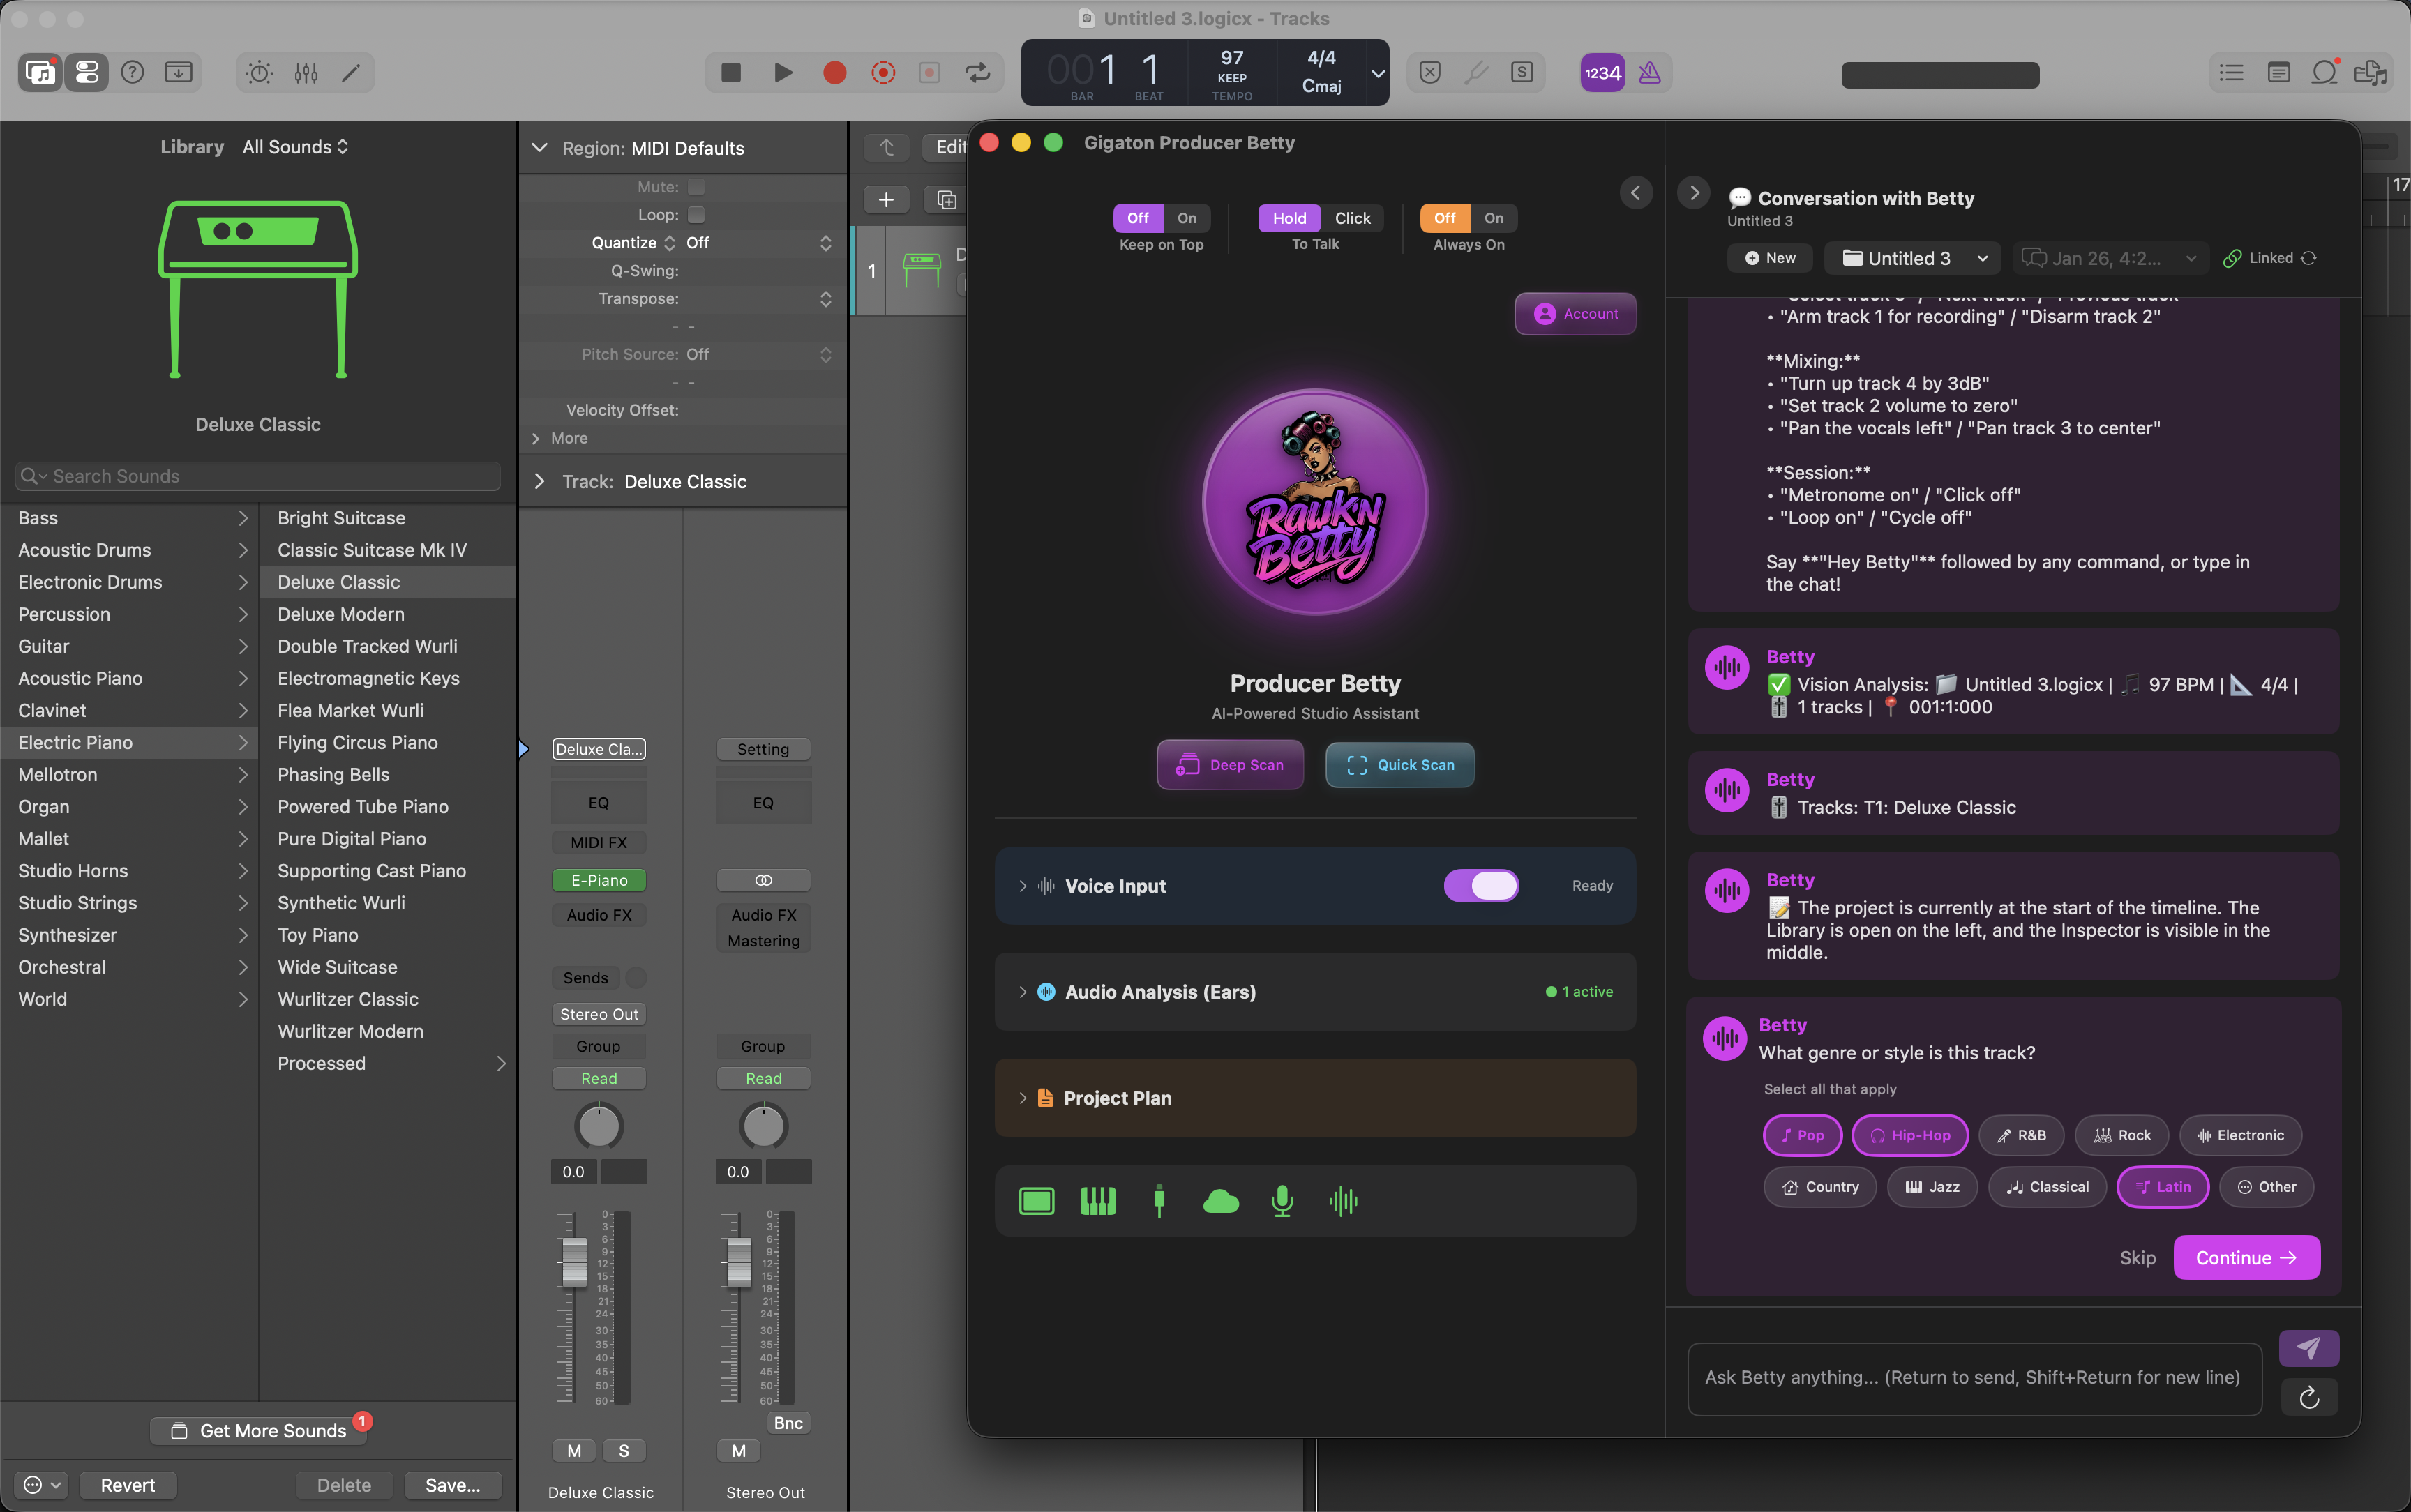The width and height of the screenshot is (2411, 1512).
Task: Click the Deep Scan button
Action: click(x=1230, y=765)
